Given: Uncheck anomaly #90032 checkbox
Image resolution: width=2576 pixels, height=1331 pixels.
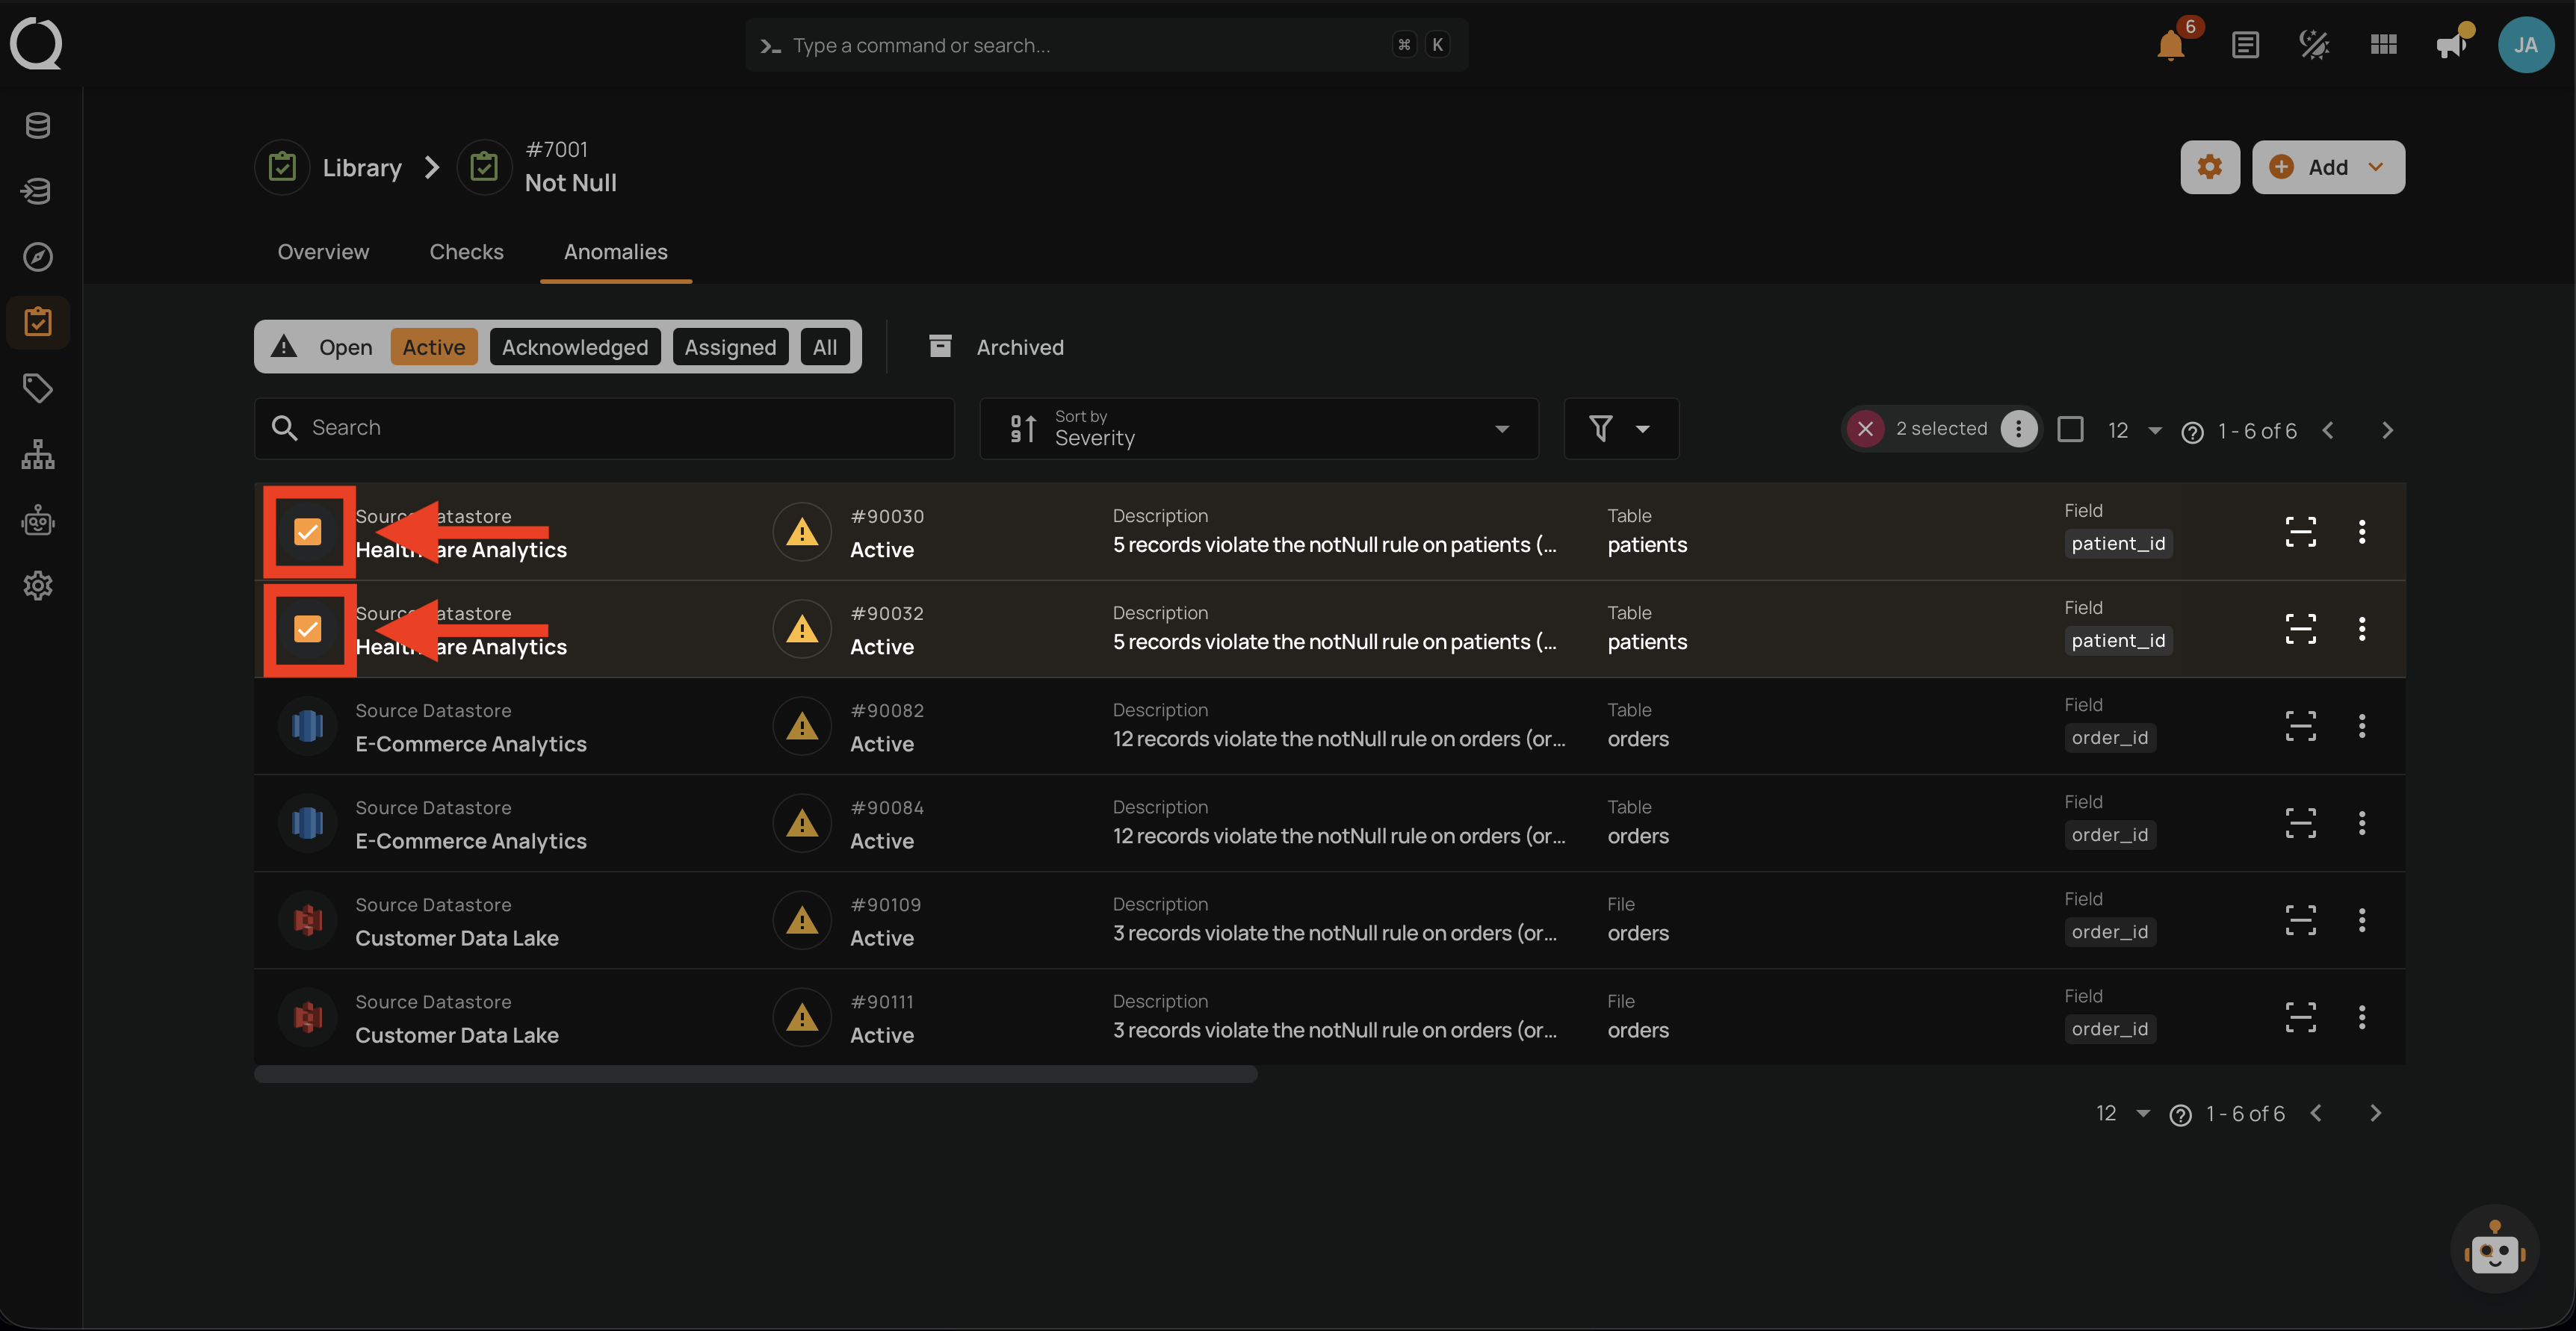Looking at the screenshot, I should click(x=308, y=629).
